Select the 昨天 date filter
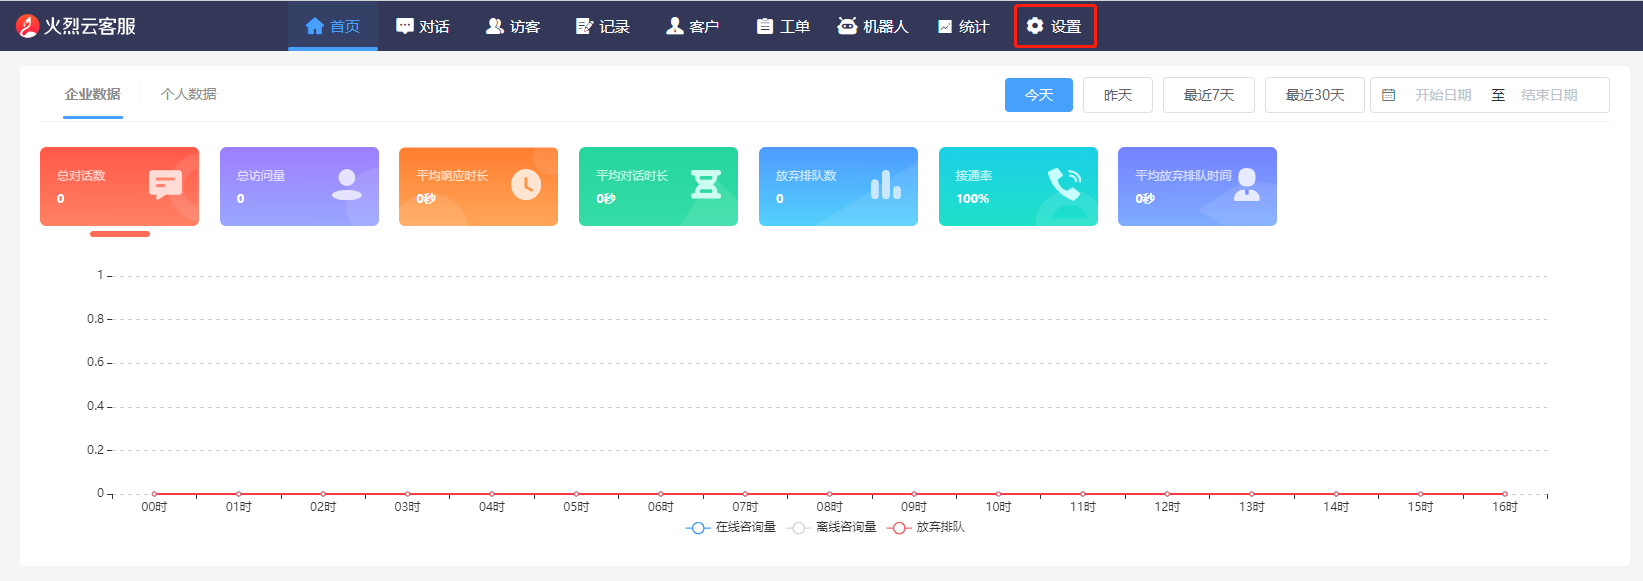 (1118, 95)
